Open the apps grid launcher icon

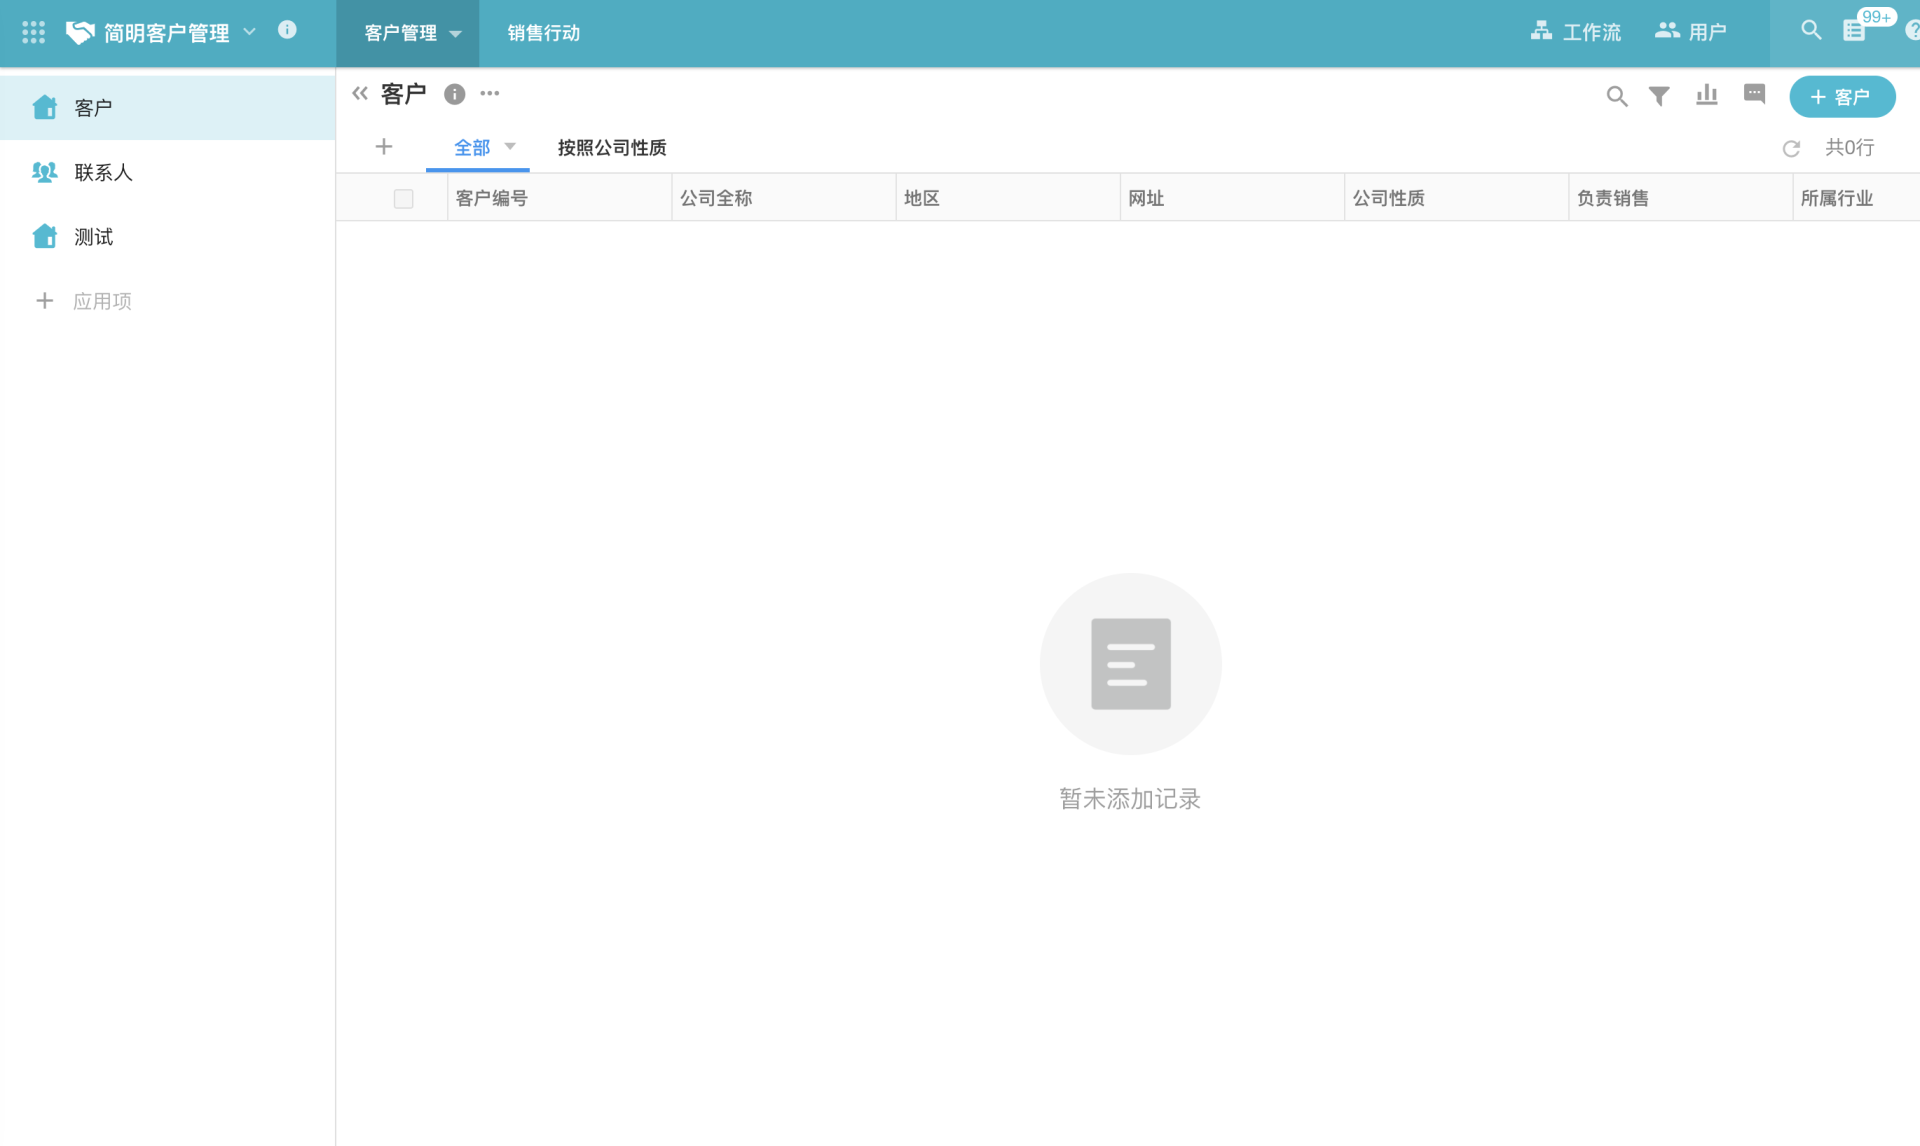coord(33,32)
